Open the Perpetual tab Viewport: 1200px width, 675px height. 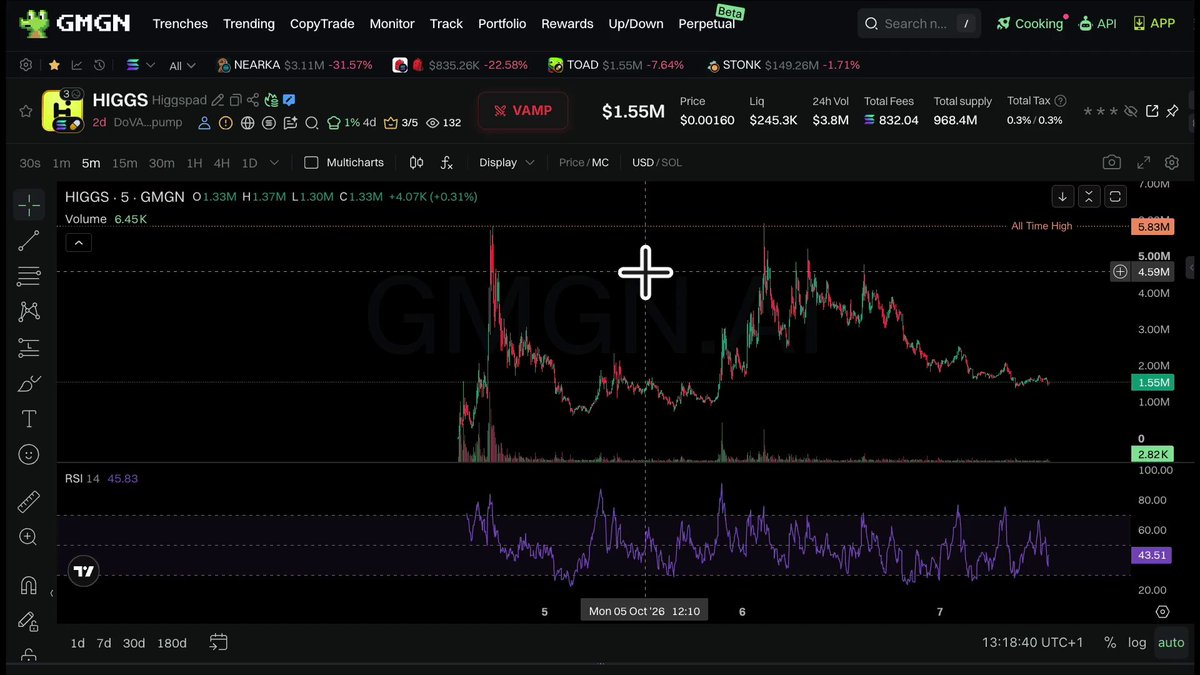(707, 23)
